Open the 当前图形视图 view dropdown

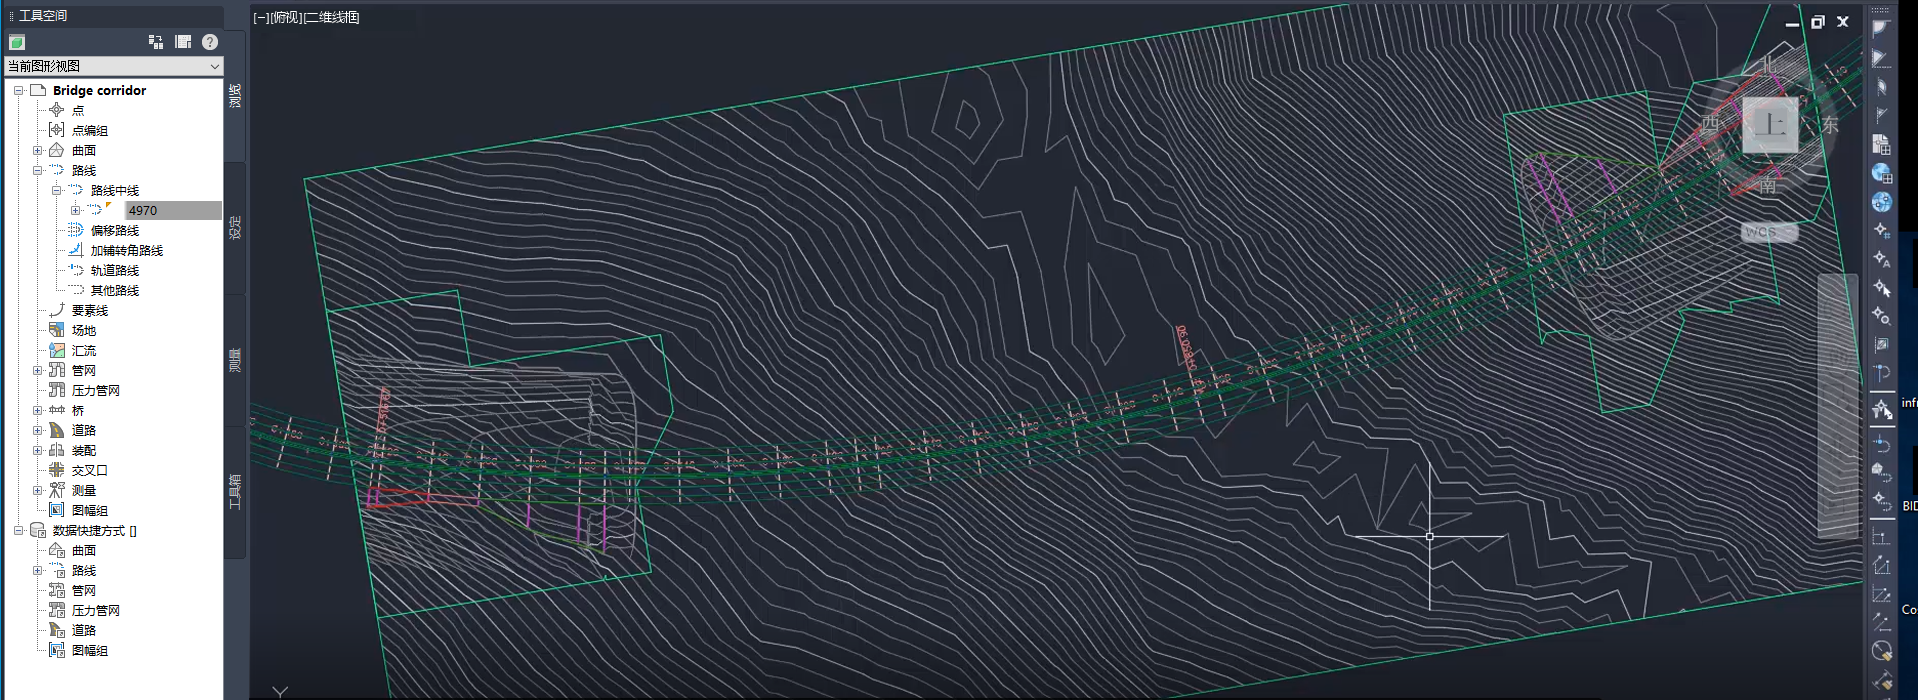pyautogui.click(x=113, y=66)
